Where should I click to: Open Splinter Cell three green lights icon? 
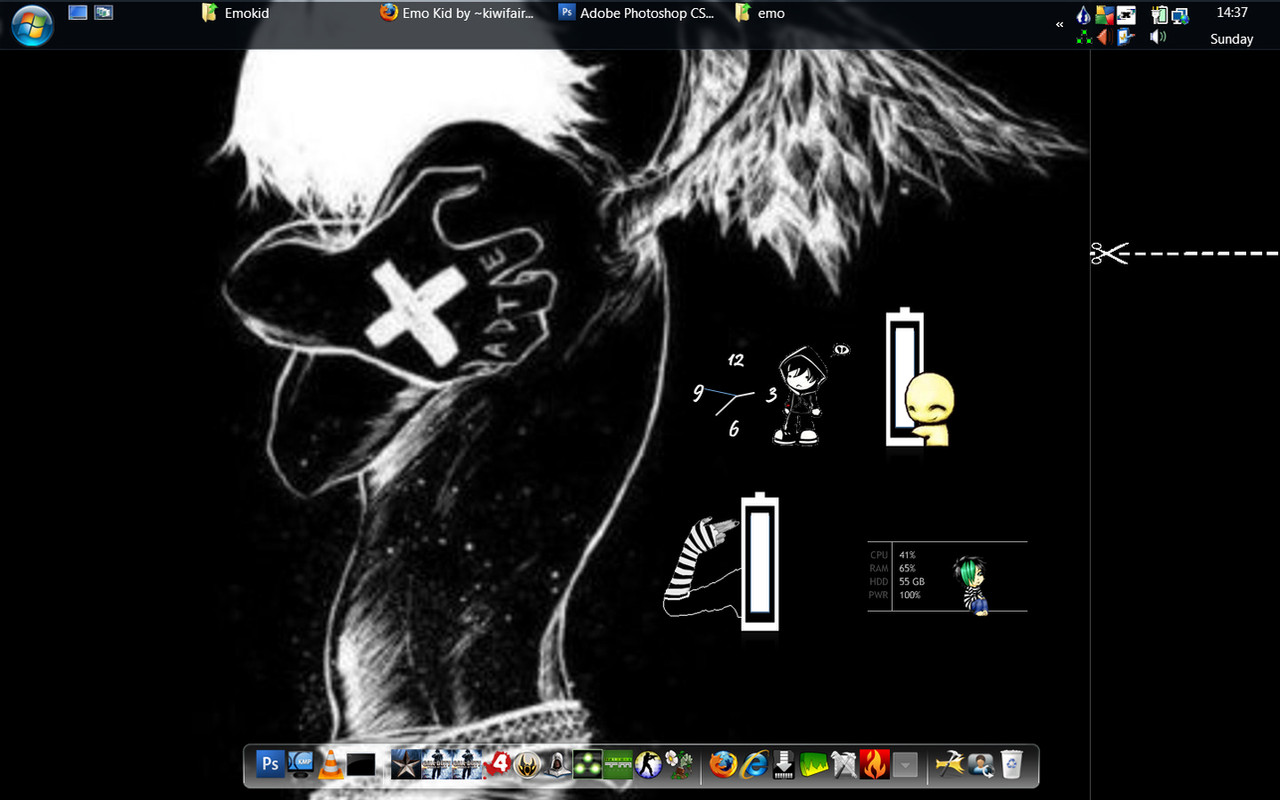coord(588,765)
